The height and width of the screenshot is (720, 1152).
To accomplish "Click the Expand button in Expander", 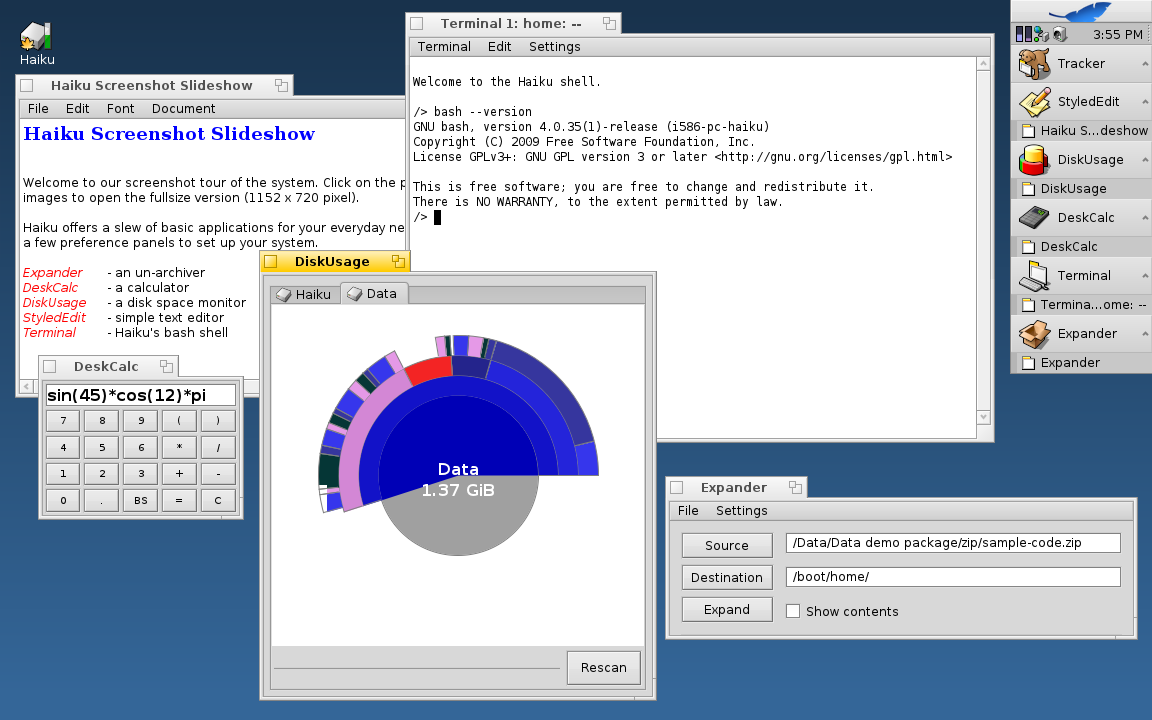I will (x=727, y=610).
